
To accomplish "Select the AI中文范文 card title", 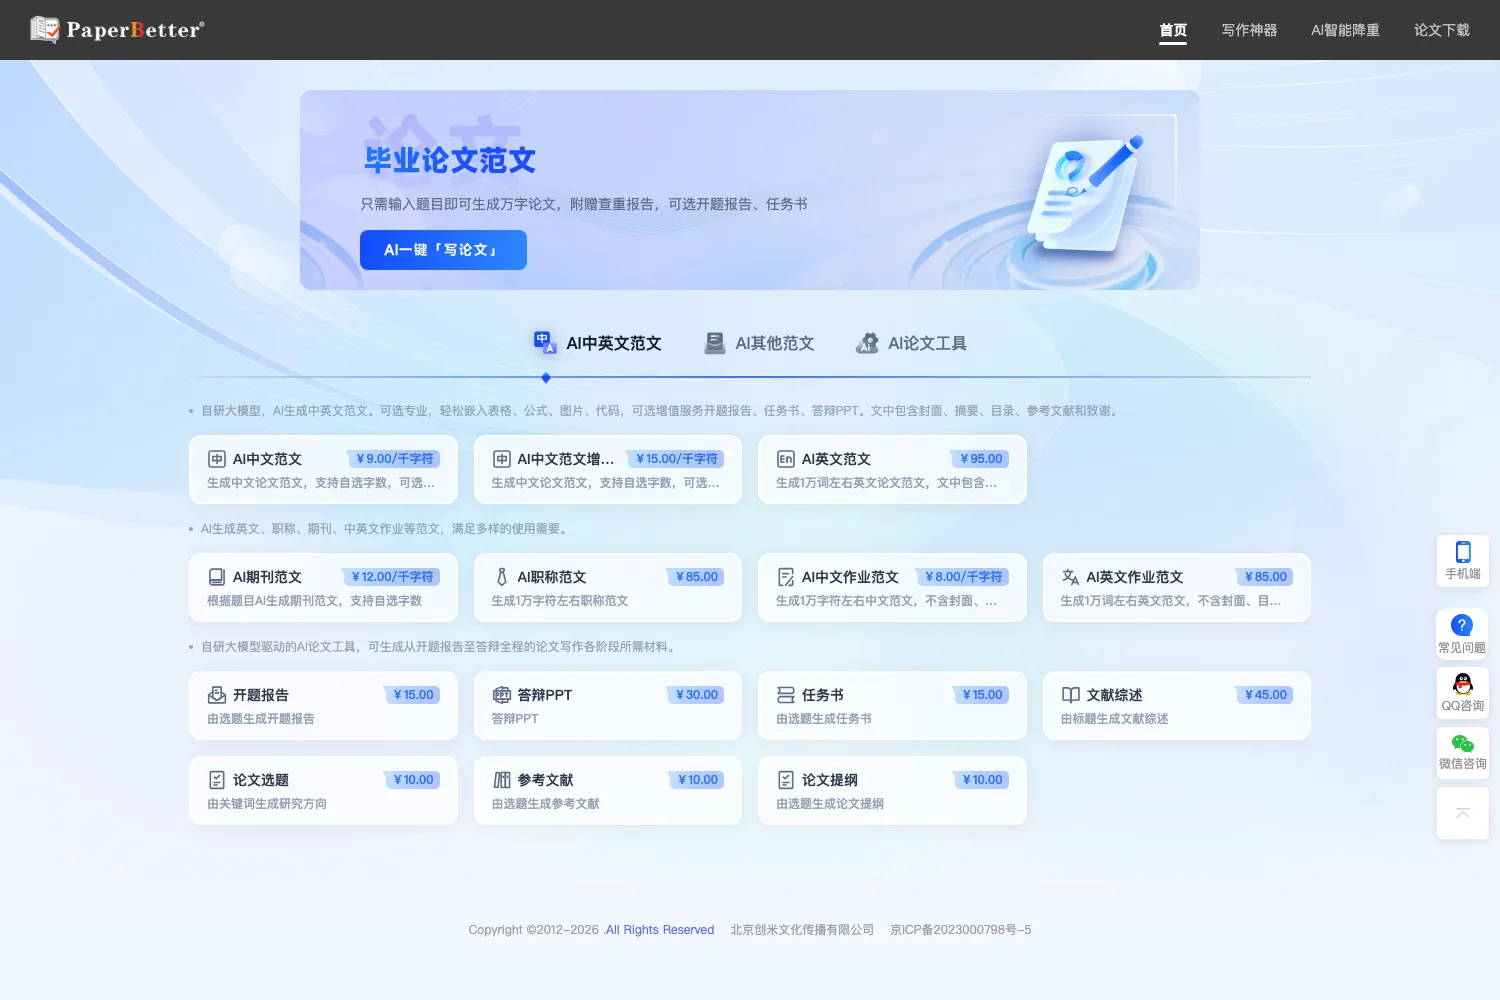I will coord(267,459).
